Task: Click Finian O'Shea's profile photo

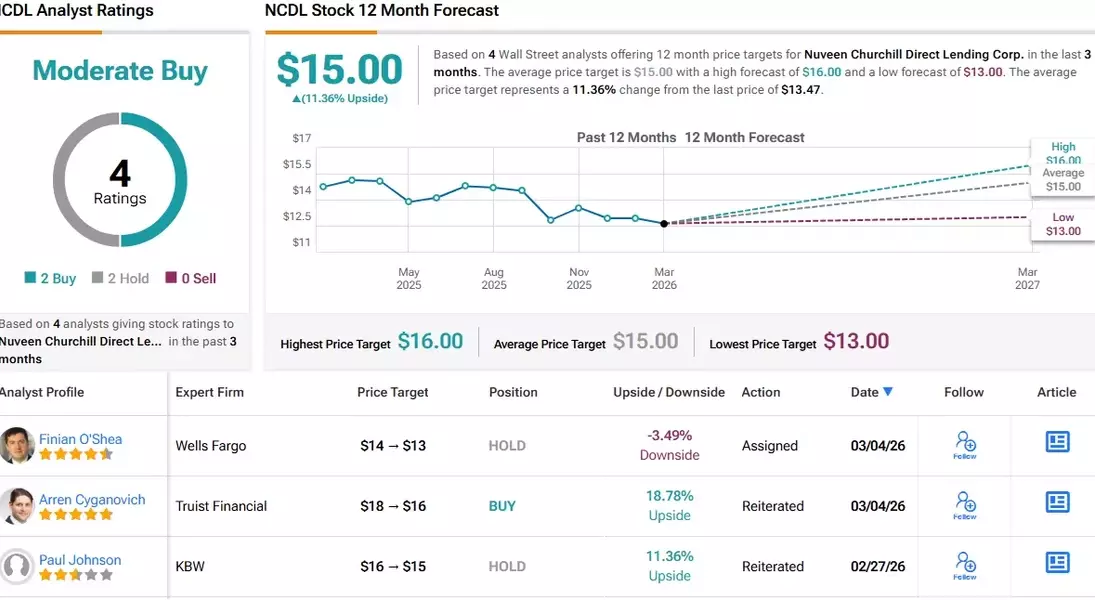Action: [17, 446]
